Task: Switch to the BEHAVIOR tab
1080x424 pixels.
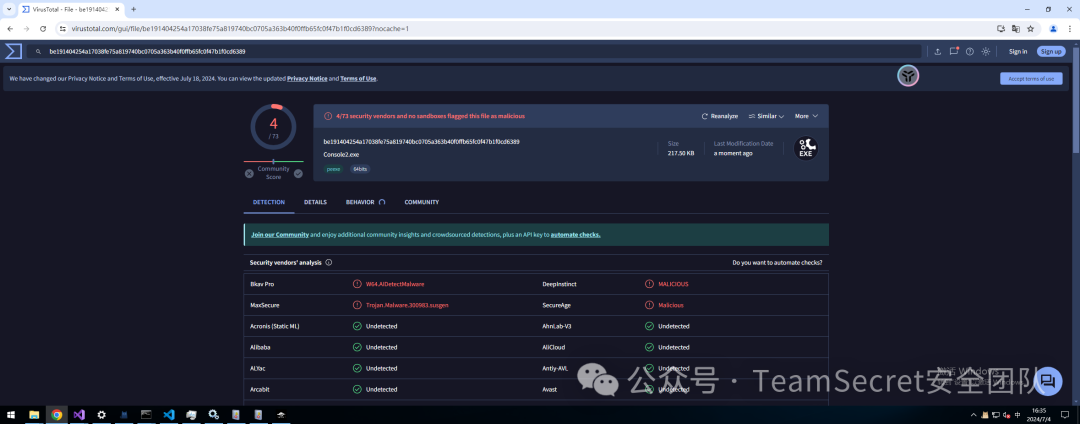Action: coord(365,202)
